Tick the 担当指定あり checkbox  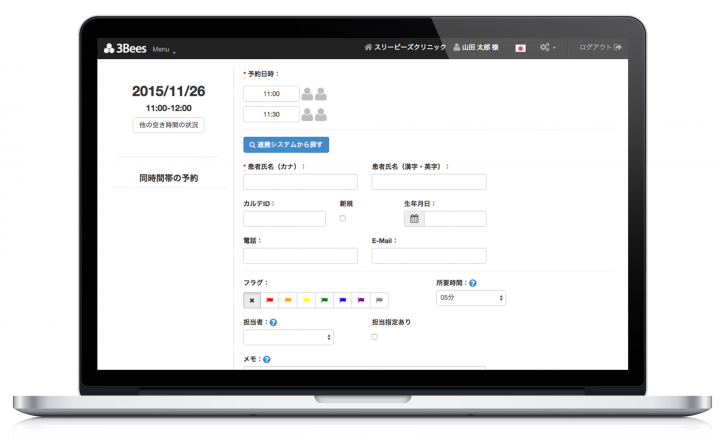[374, 337]
